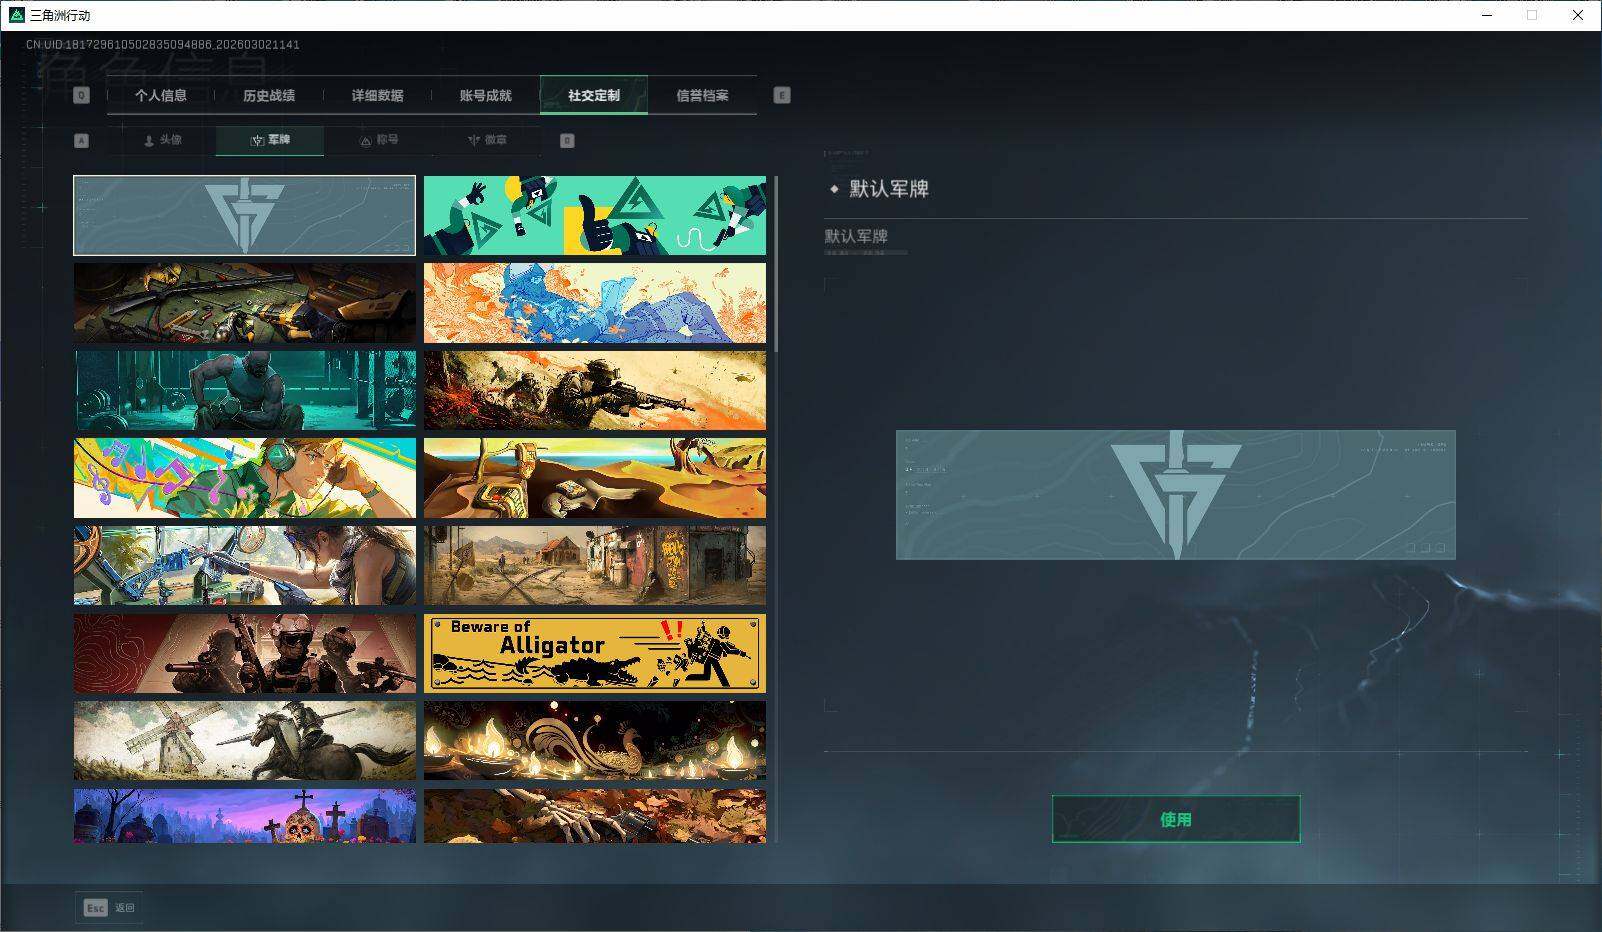Click the A key hint icon
The width and height of the screenshot is (1602, 932).
(82, 141)
